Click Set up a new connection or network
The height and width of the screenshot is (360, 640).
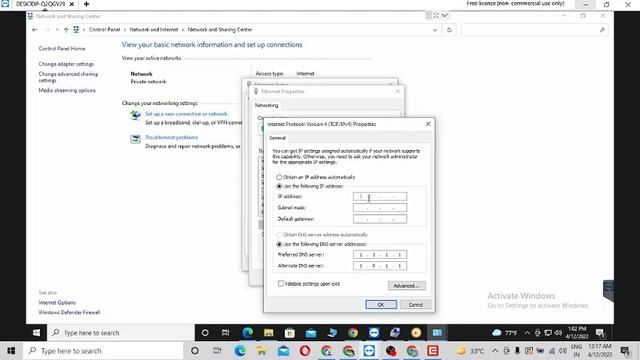[186, 114]
